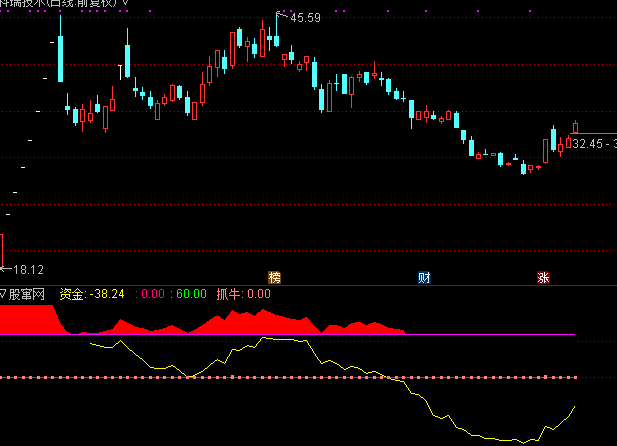Open the dropdown arrow after the stock title
This screenshot has height=446, width=617.
(125, 2)
